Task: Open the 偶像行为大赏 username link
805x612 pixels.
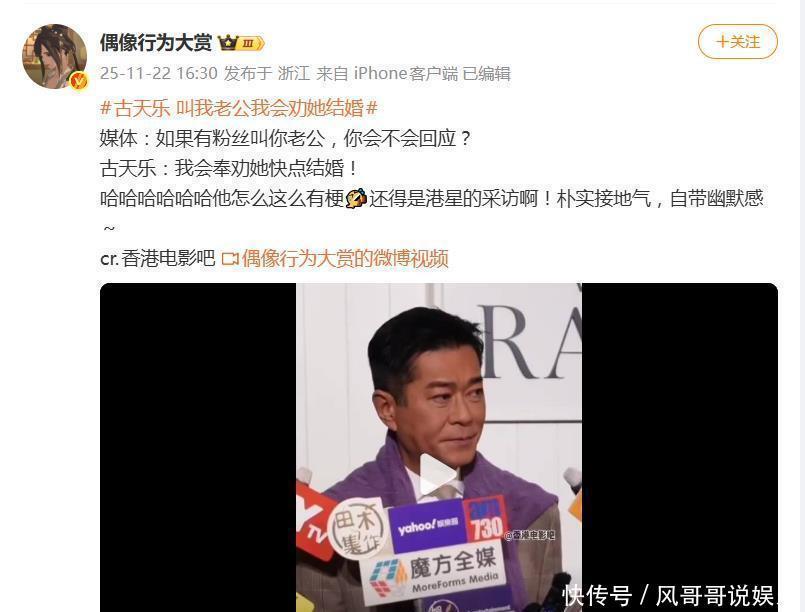Action: pos(156,43)
